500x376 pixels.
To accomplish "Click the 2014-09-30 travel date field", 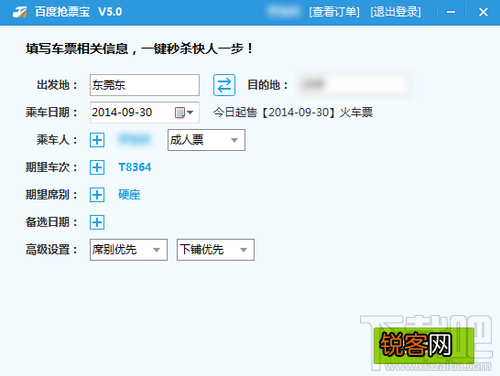I will tap(145, 112).
